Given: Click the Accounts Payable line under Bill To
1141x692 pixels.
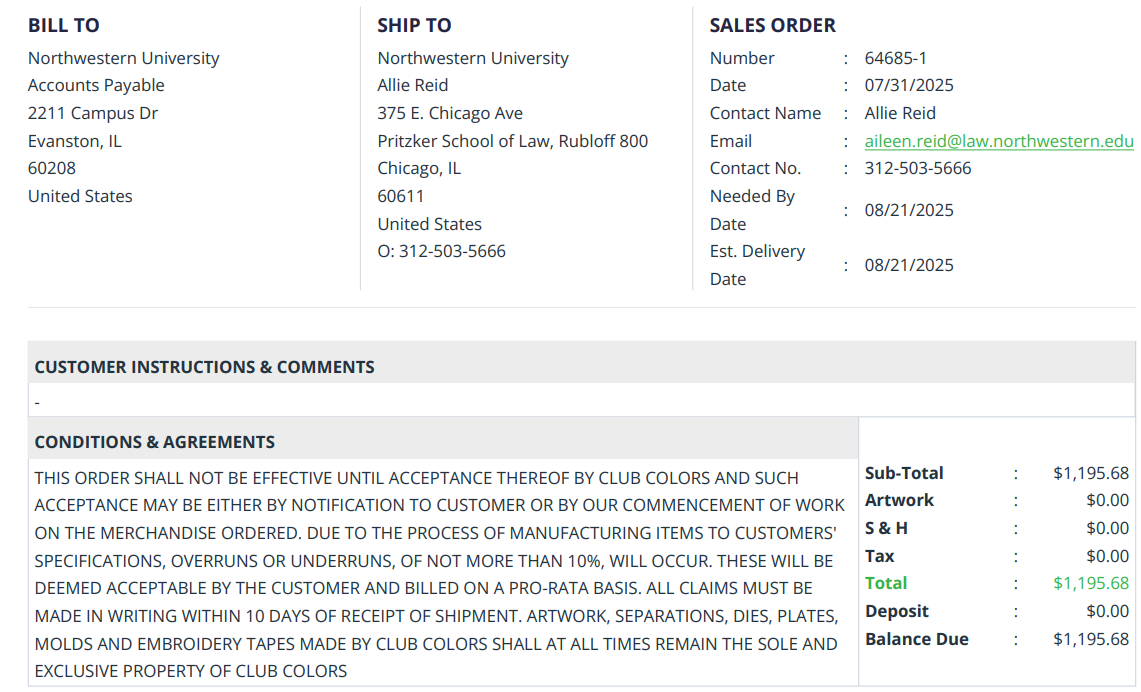Looking at the screenshot, I should [x=96, y=86].
